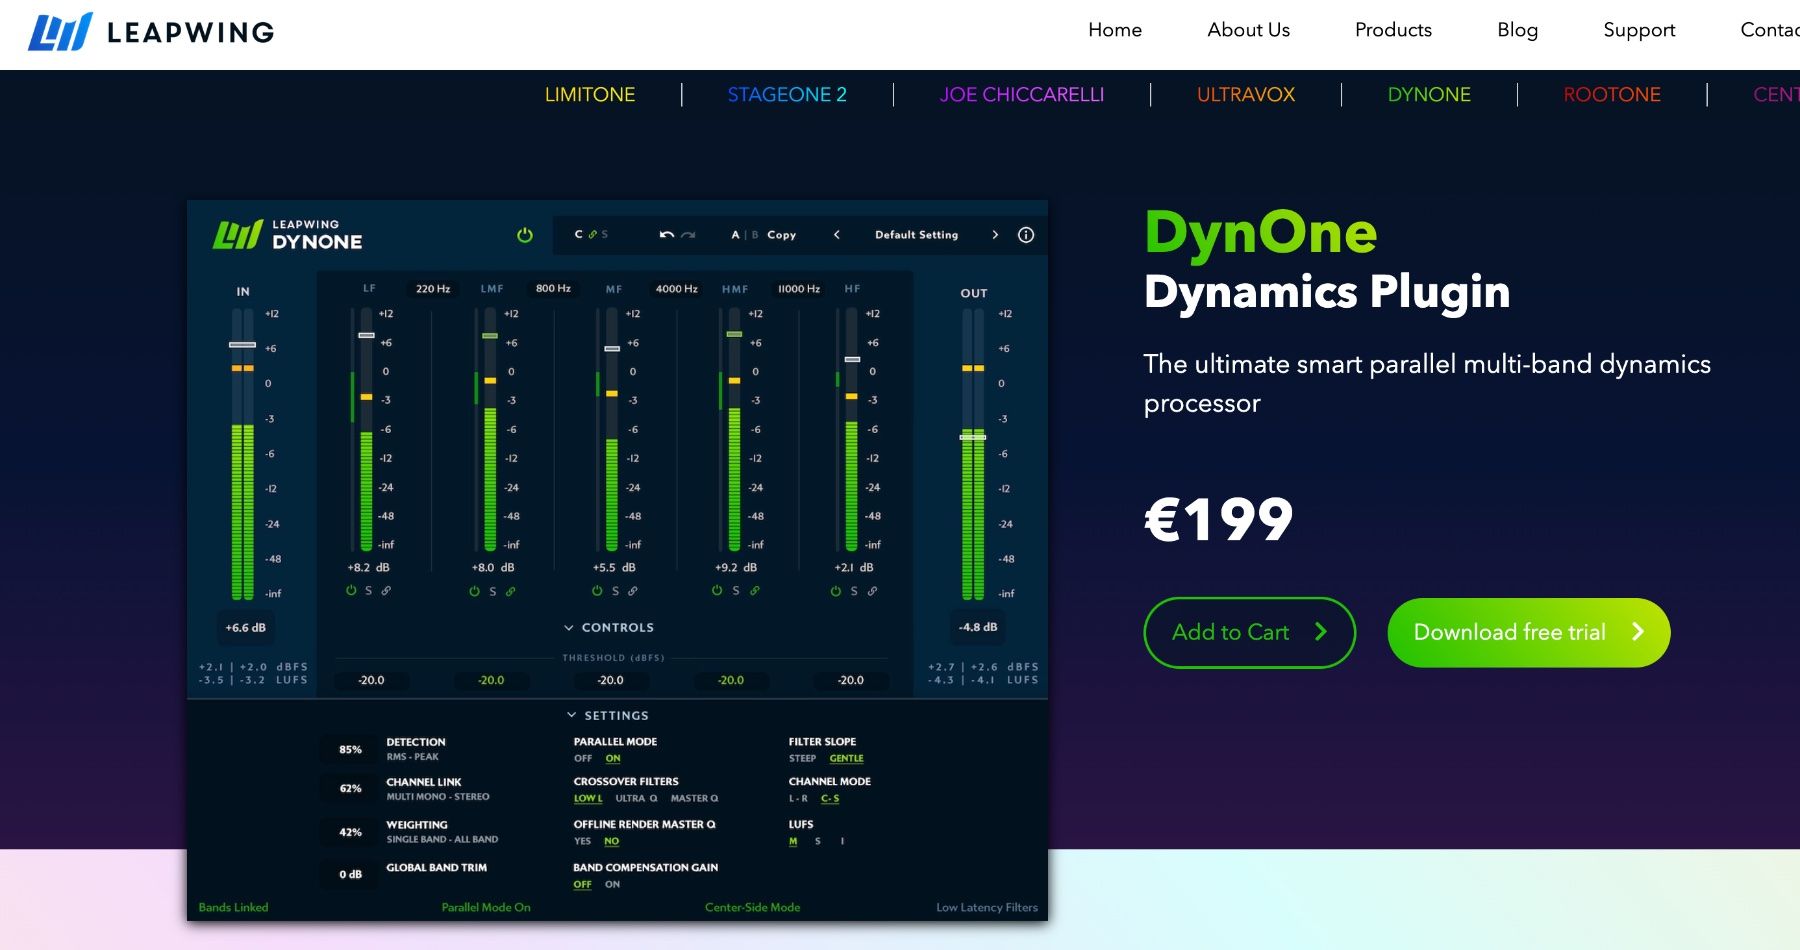Viewport: 1800px width, 950px height.
Task: Open the Default Setting preset menu
Action: click(x=916, y=235)
